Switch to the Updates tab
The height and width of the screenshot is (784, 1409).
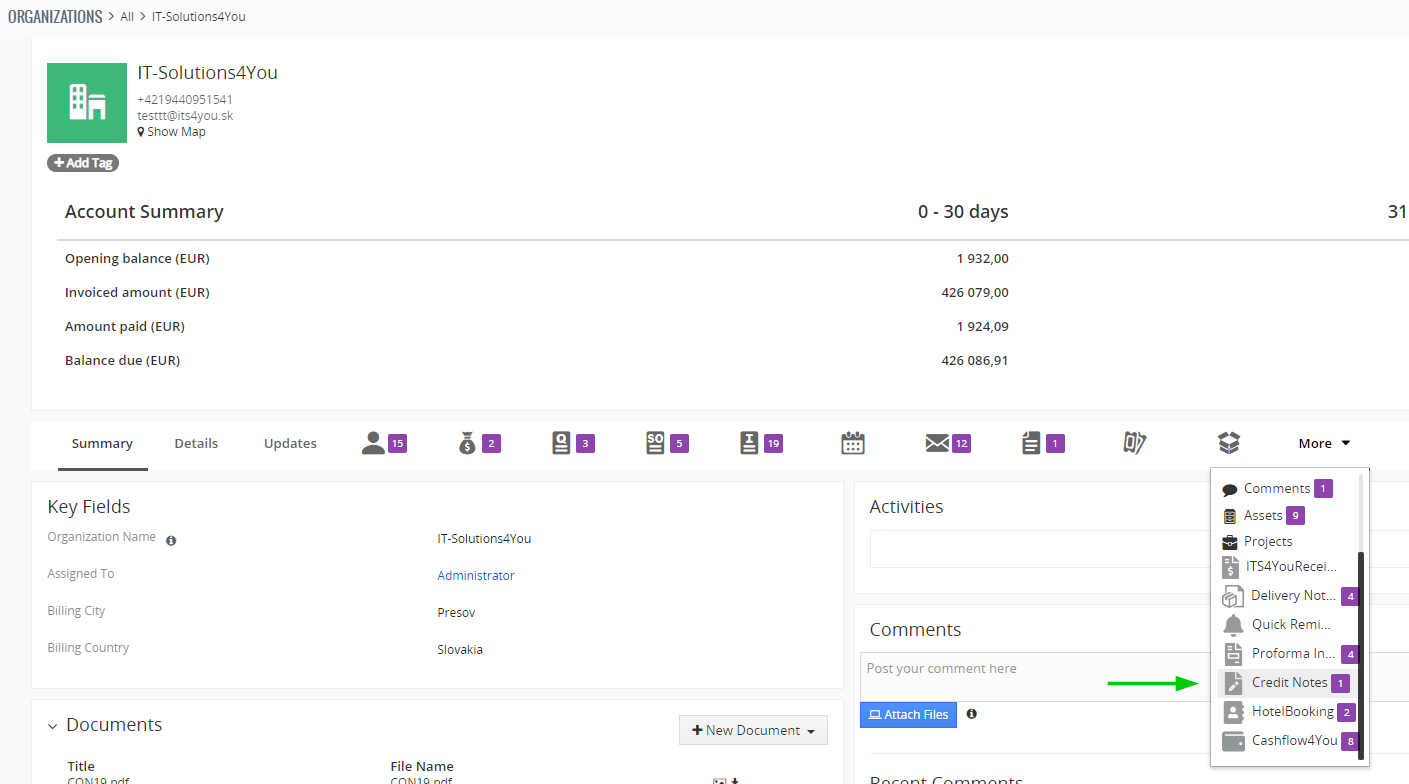290,443
